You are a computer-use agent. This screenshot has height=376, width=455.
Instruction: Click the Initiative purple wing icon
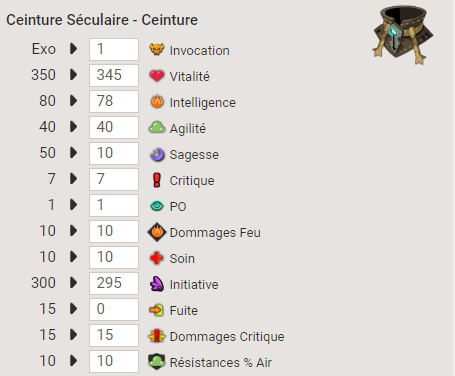point(157,284)
